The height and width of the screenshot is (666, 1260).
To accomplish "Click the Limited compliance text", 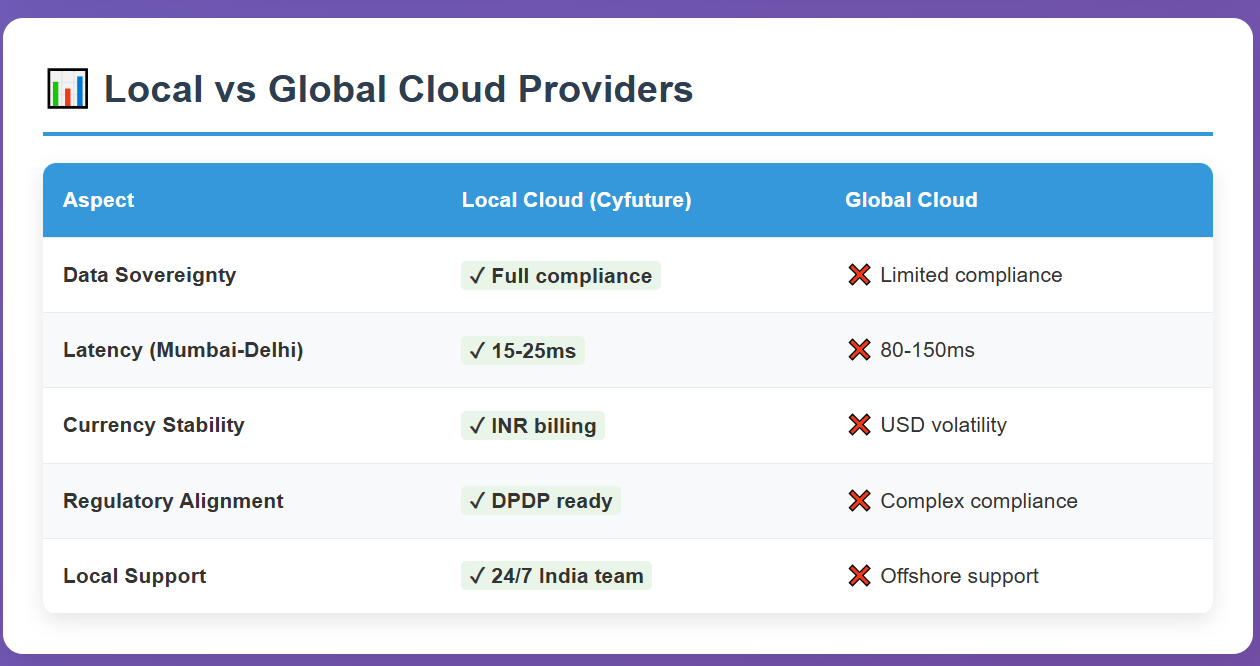I will pos(971,275).
